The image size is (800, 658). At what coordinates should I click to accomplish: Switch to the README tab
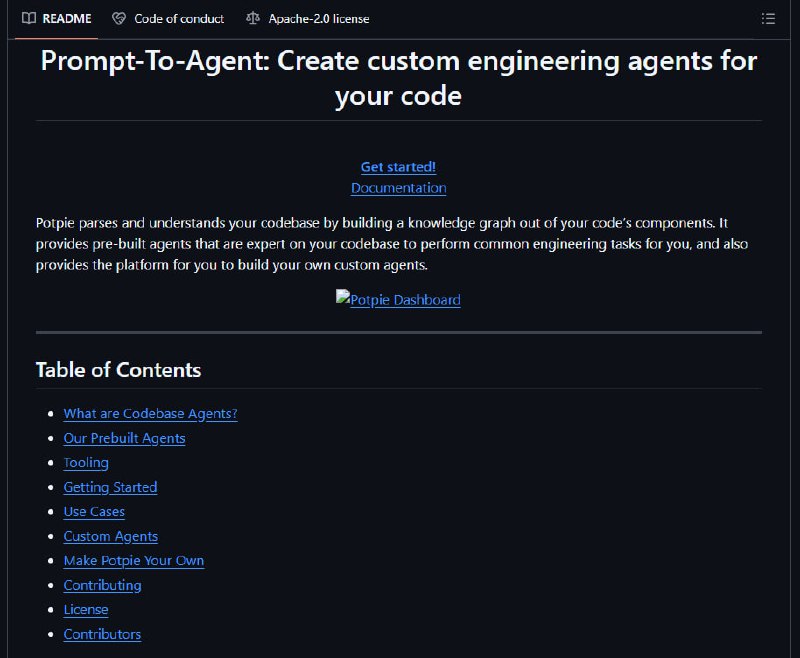pos(57,19)
